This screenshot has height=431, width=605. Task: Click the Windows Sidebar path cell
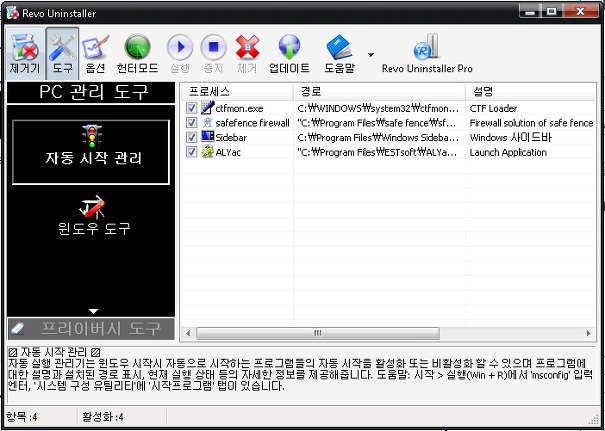coord(378,138)
